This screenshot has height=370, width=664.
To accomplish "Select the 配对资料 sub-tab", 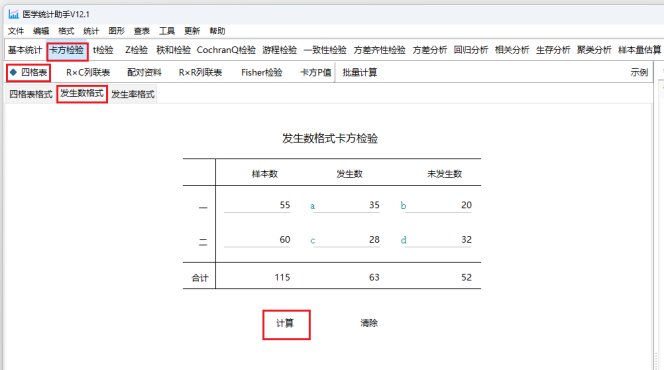I will pos(144,72).
